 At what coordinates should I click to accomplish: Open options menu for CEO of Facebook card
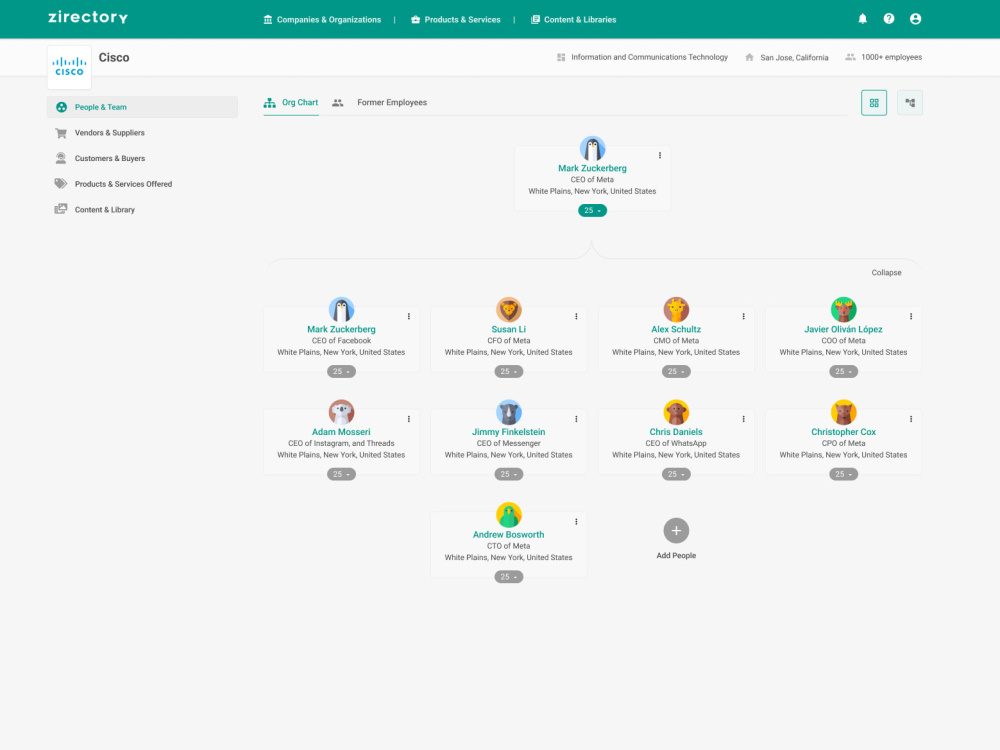coord(409,316)
